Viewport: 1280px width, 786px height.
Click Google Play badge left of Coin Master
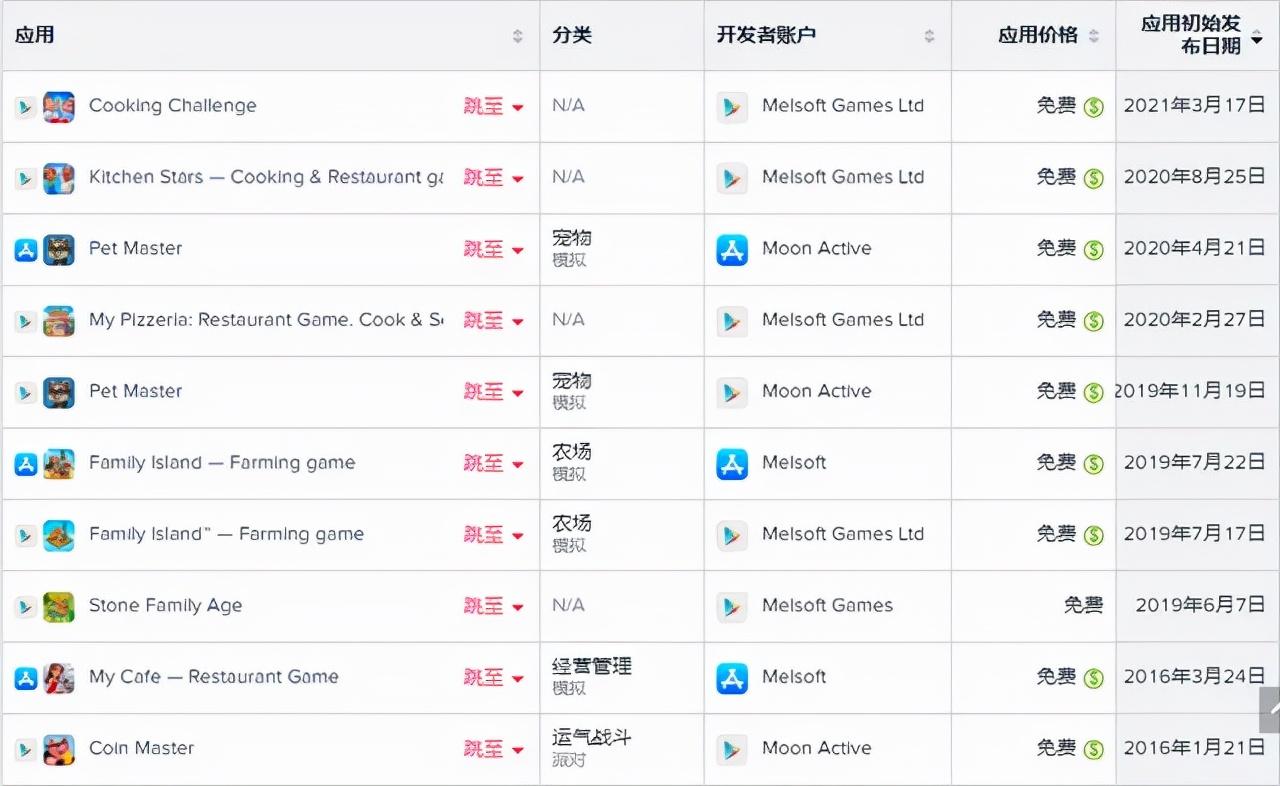26,750
